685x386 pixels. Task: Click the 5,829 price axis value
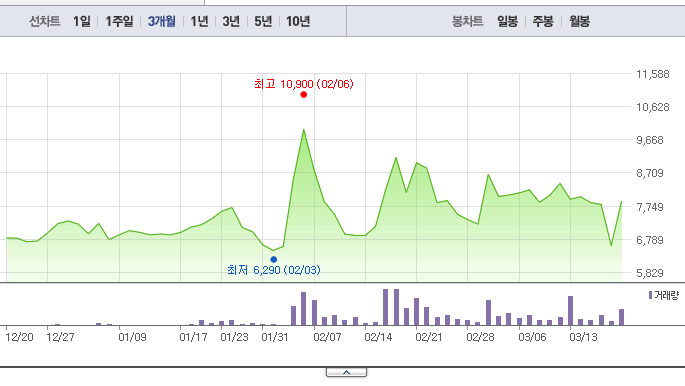click(650, 273)
